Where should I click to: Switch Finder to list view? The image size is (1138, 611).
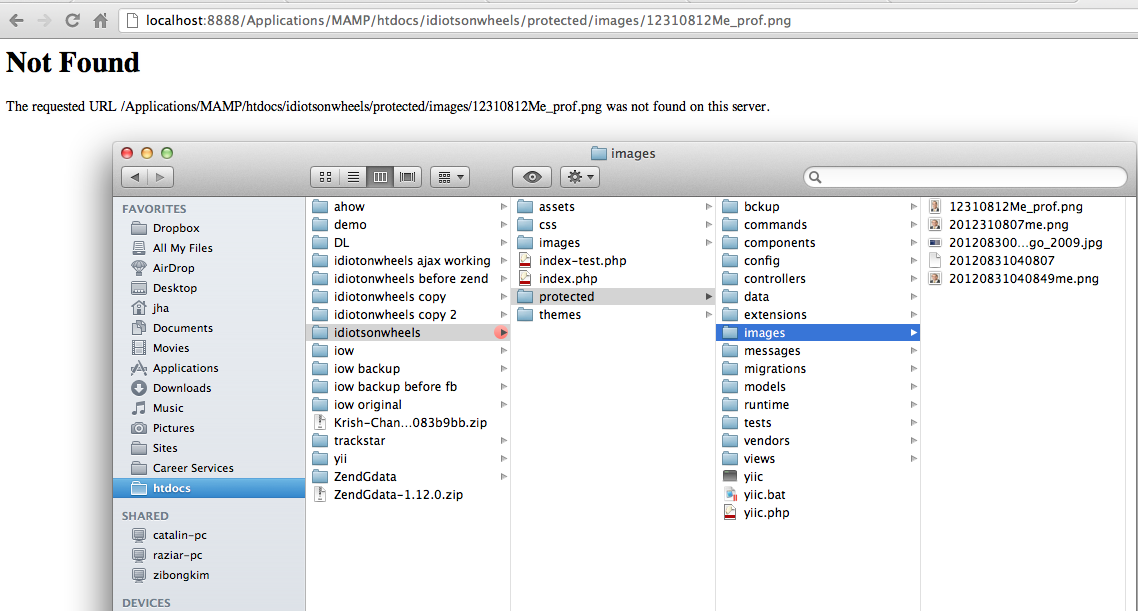(353, 176)
